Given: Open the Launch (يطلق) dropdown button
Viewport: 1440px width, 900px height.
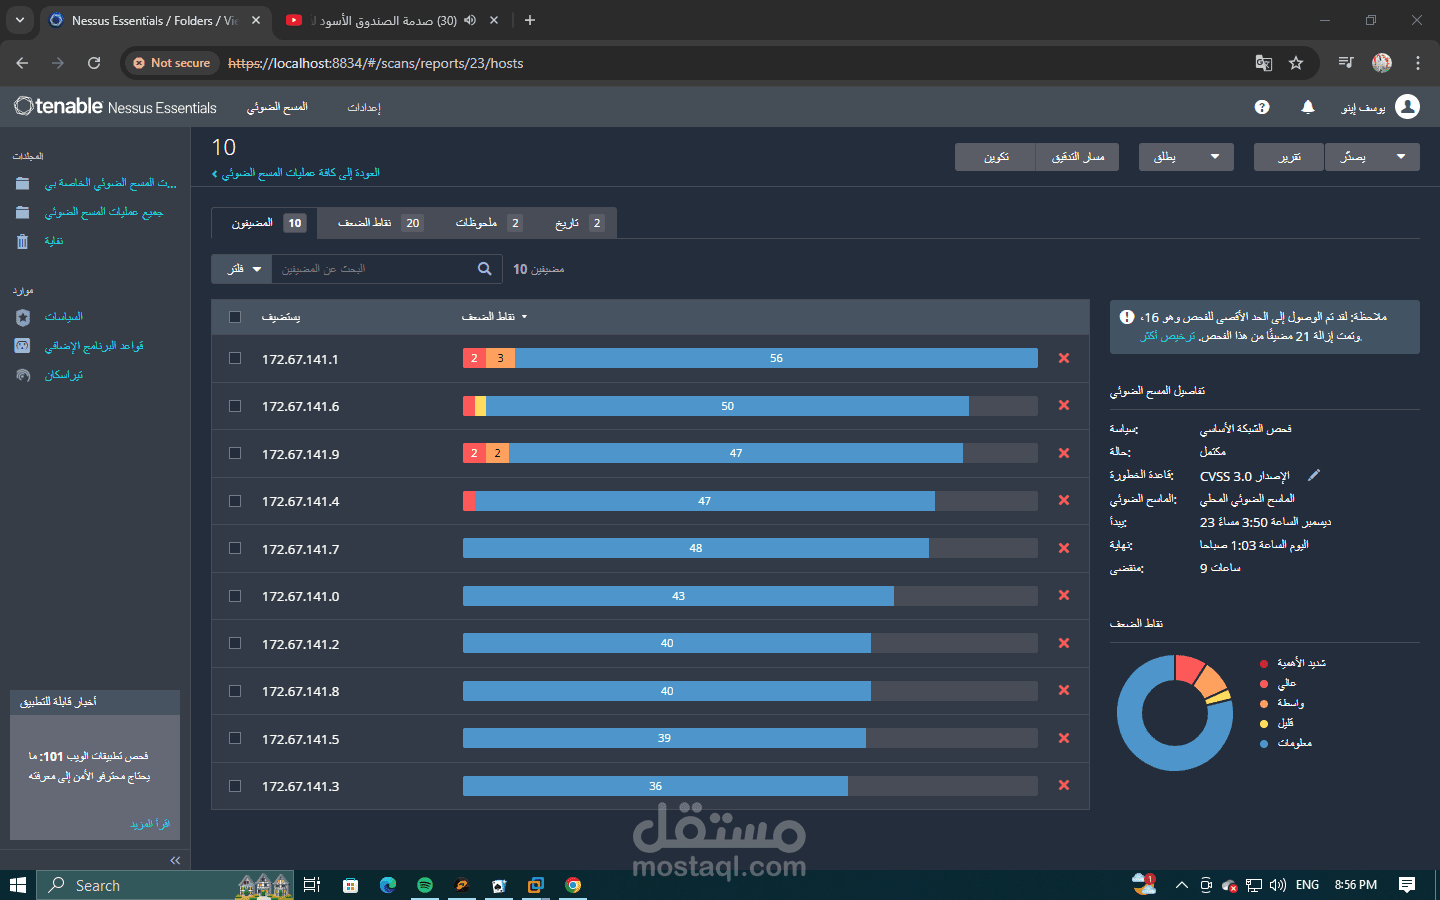Looking at the screenshot, I should (1186, 157).
